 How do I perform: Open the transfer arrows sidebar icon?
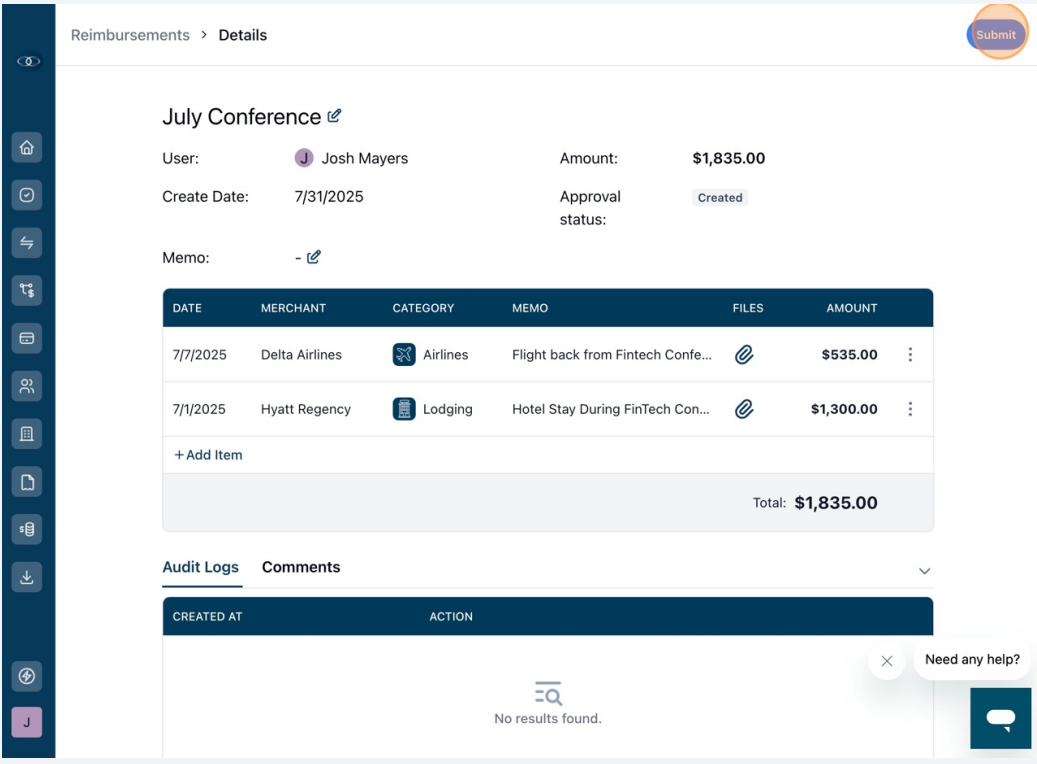point(26,243)
